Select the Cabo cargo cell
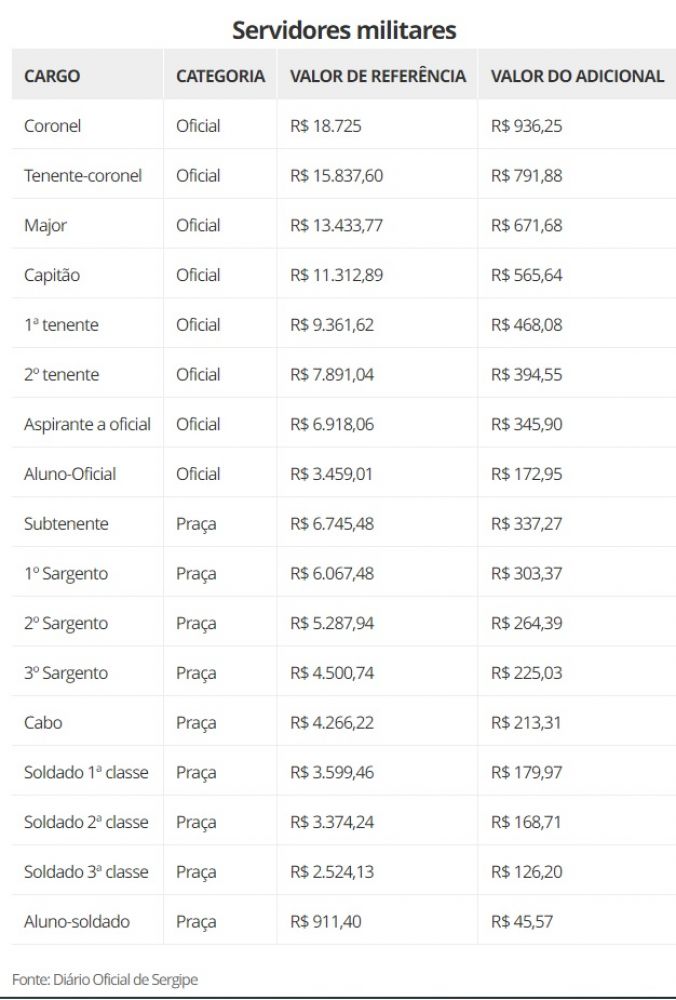The width and height of the screenshot is (676, 1000). [x=43, y=723]
